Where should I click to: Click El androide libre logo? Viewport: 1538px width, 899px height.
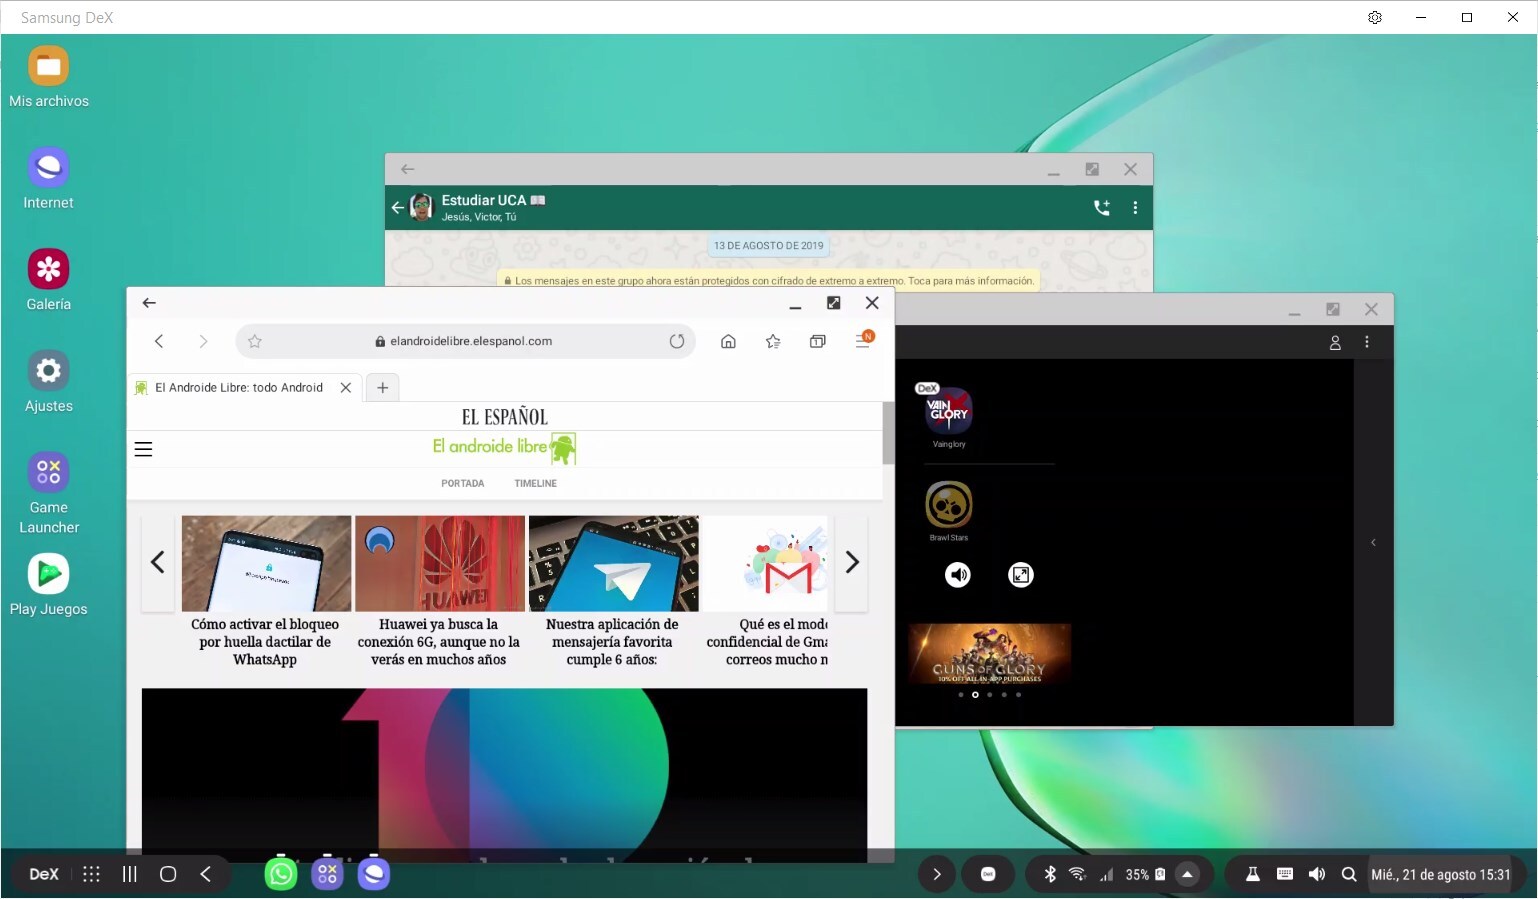(x=504, y=448)
